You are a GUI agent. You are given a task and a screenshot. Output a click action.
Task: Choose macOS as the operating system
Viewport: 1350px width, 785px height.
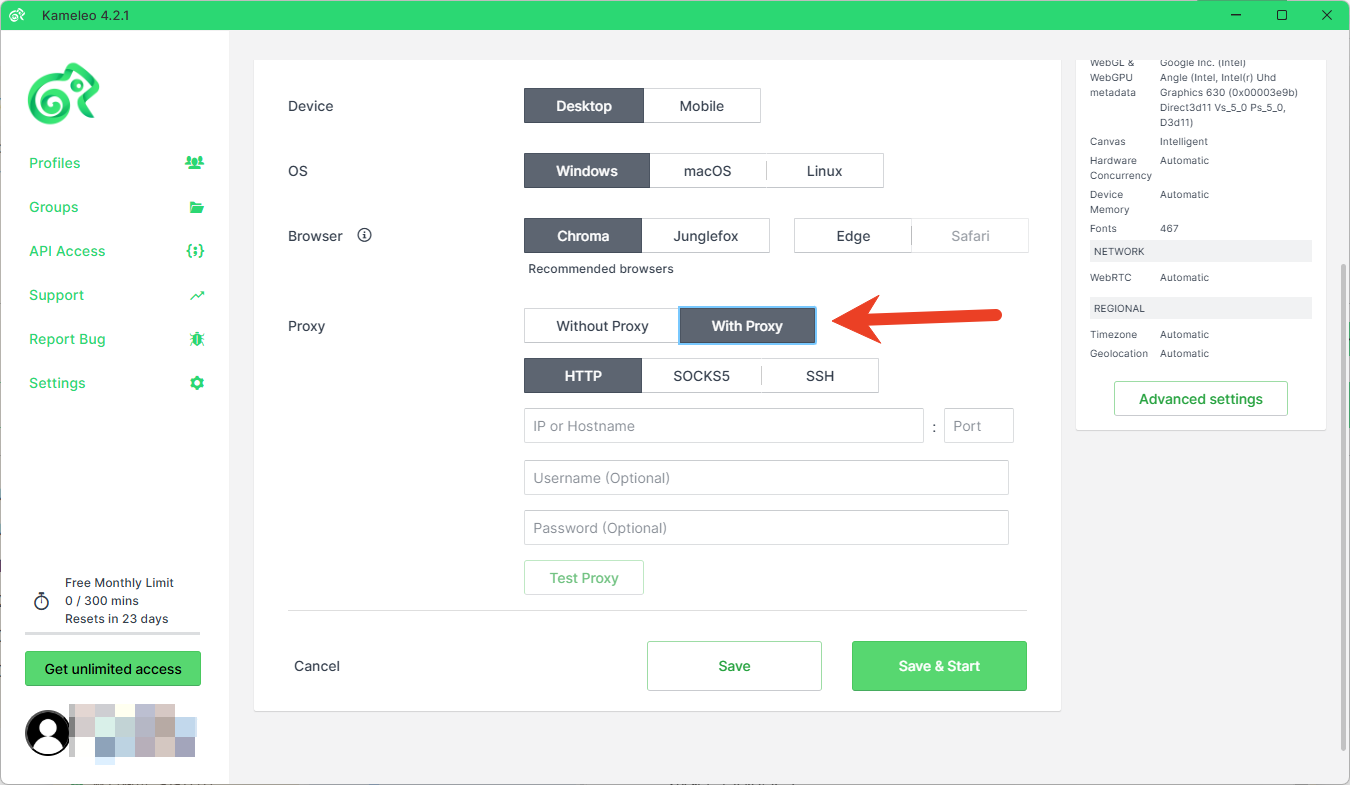pyautogui.click(x=707, y=171)
